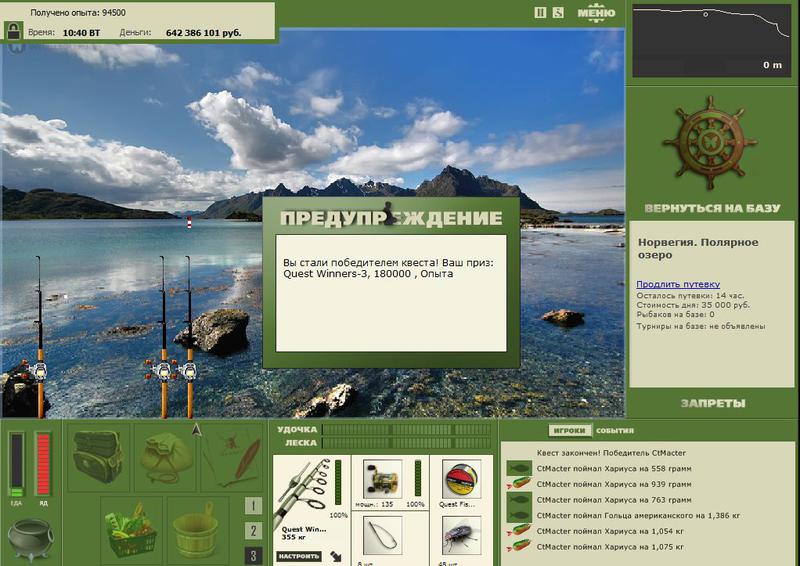Open the tackle backpack icon
The height and width of the screenshot is (566, 800).
click(97, 457)
